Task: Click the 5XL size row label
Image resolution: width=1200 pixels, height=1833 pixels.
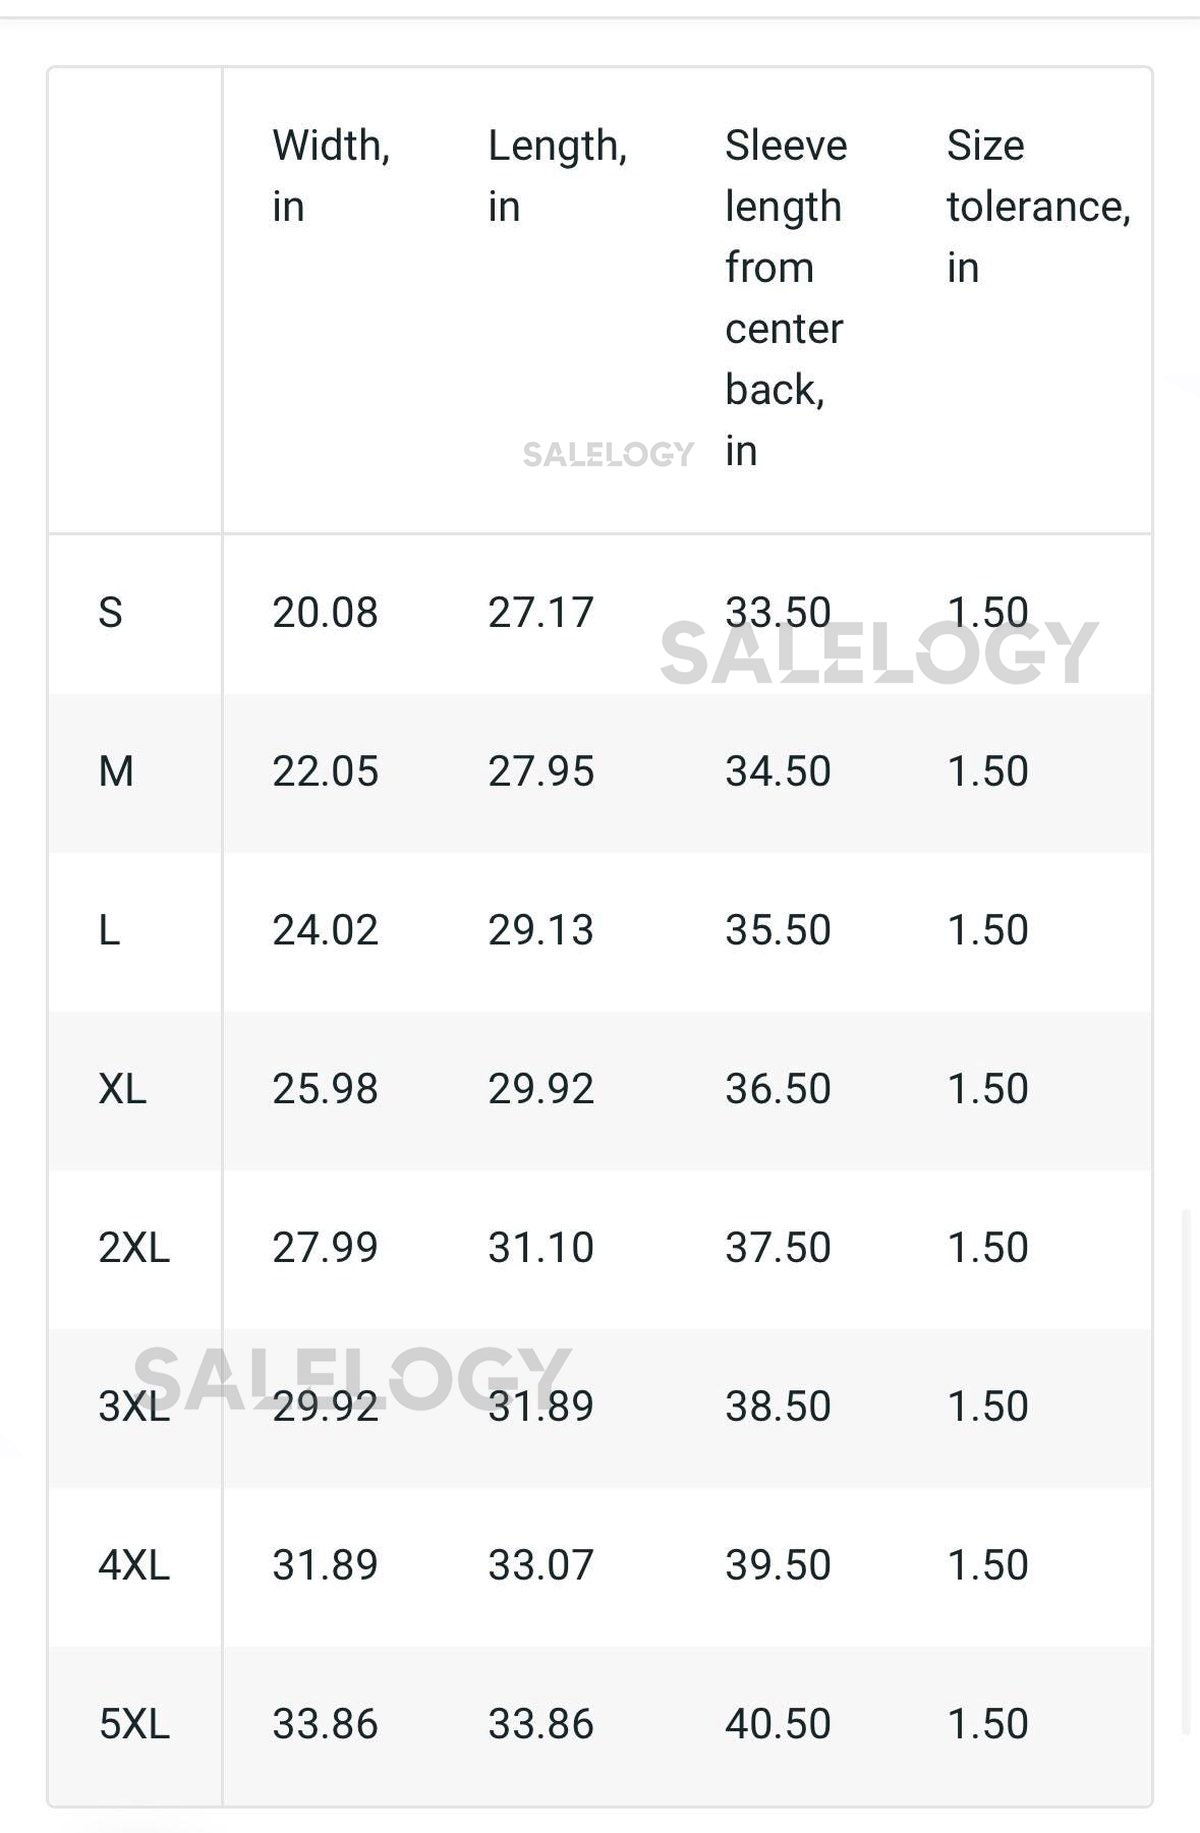Action: tap(134, 1724)
